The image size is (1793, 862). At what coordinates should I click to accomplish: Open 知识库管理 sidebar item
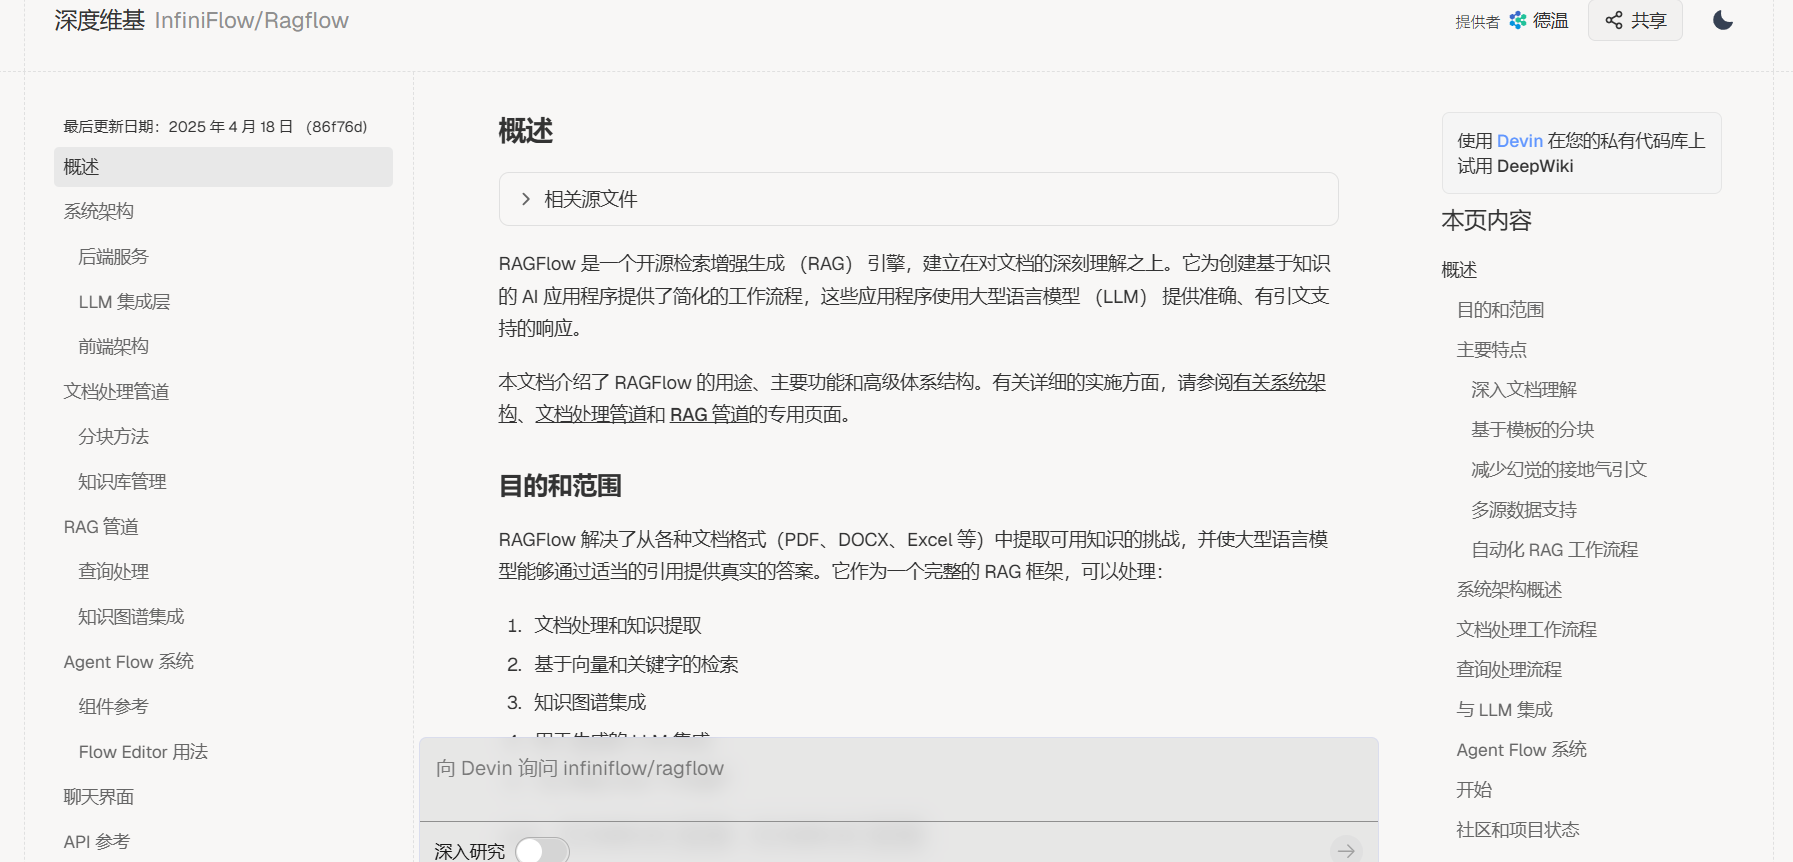123,481
